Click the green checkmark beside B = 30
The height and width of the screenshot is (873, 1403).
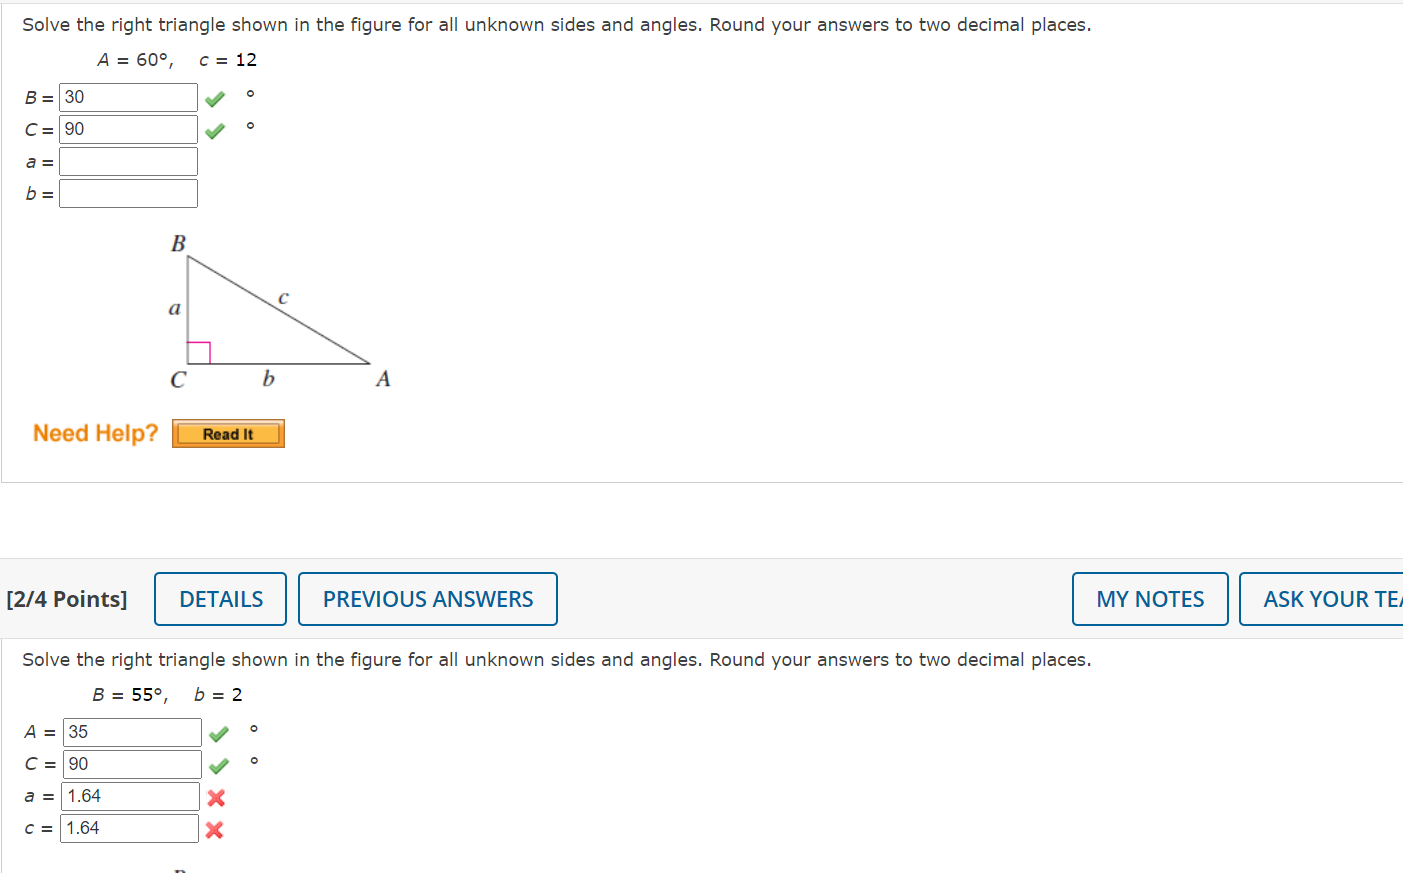point(213,97)
